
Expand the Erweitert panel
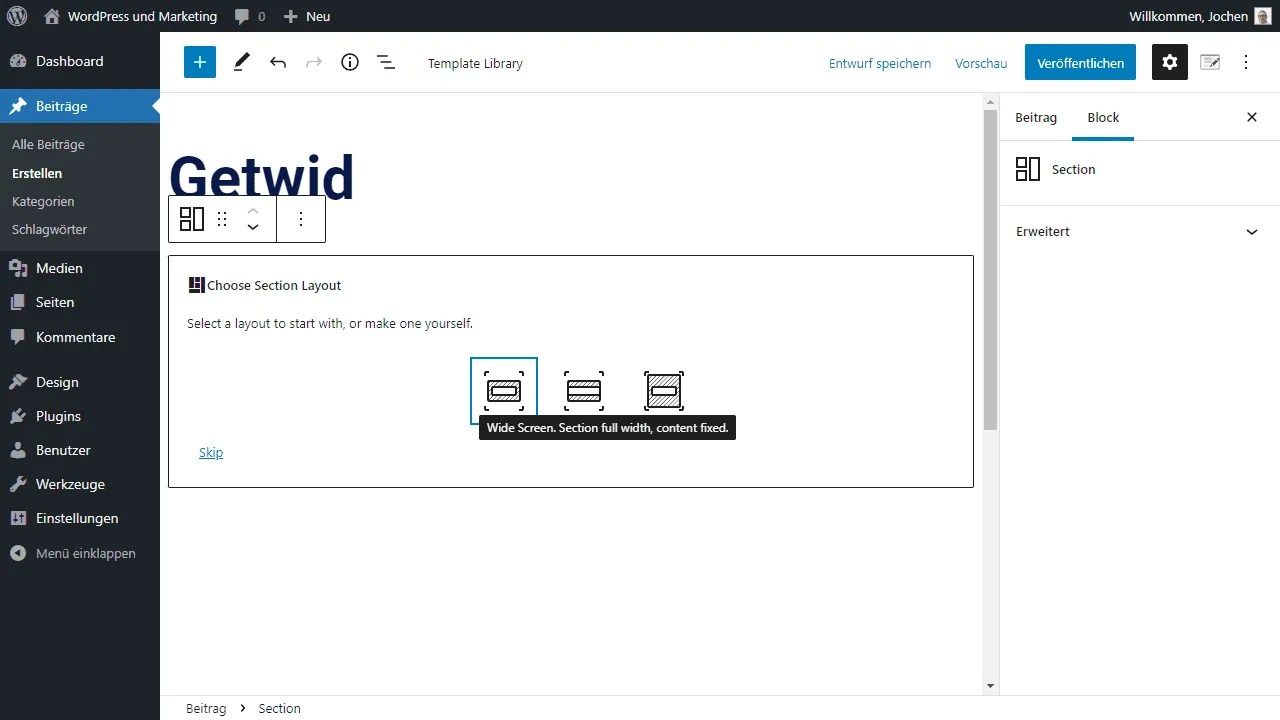coord(1139,231)
